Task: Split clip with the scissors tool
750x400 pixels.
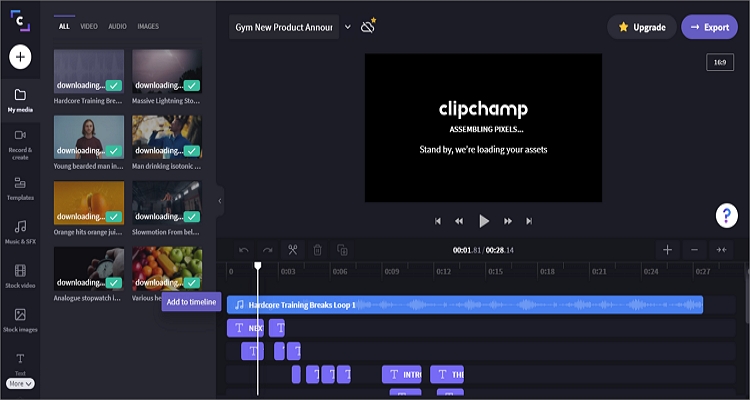Action: [x=293, y=250]
